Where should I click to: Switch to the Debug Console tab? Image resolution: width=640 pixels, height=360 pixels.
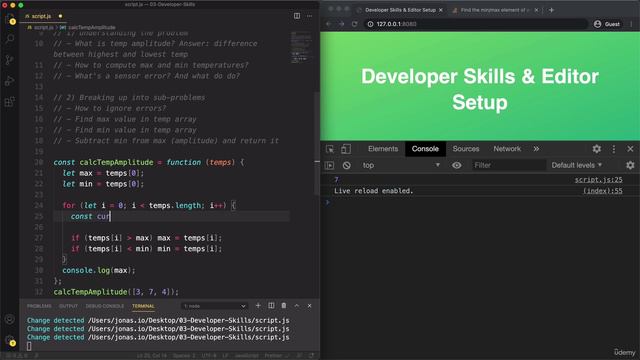point(104,306)
